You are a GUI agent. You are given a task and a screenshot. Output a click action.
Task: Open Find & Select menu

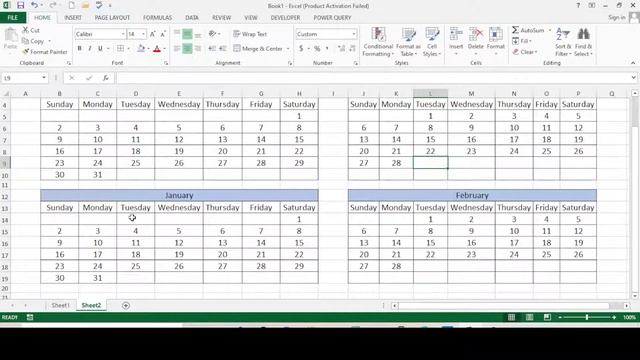[x=583, y=42]
